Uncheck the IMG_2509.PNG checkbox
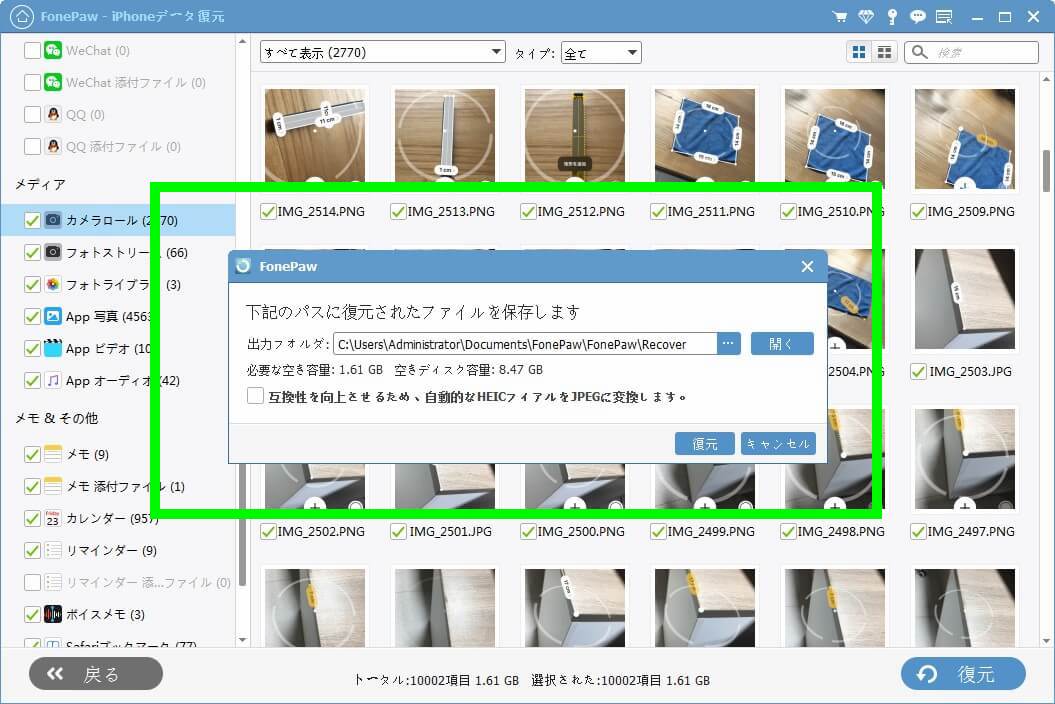 click(918, 211)
